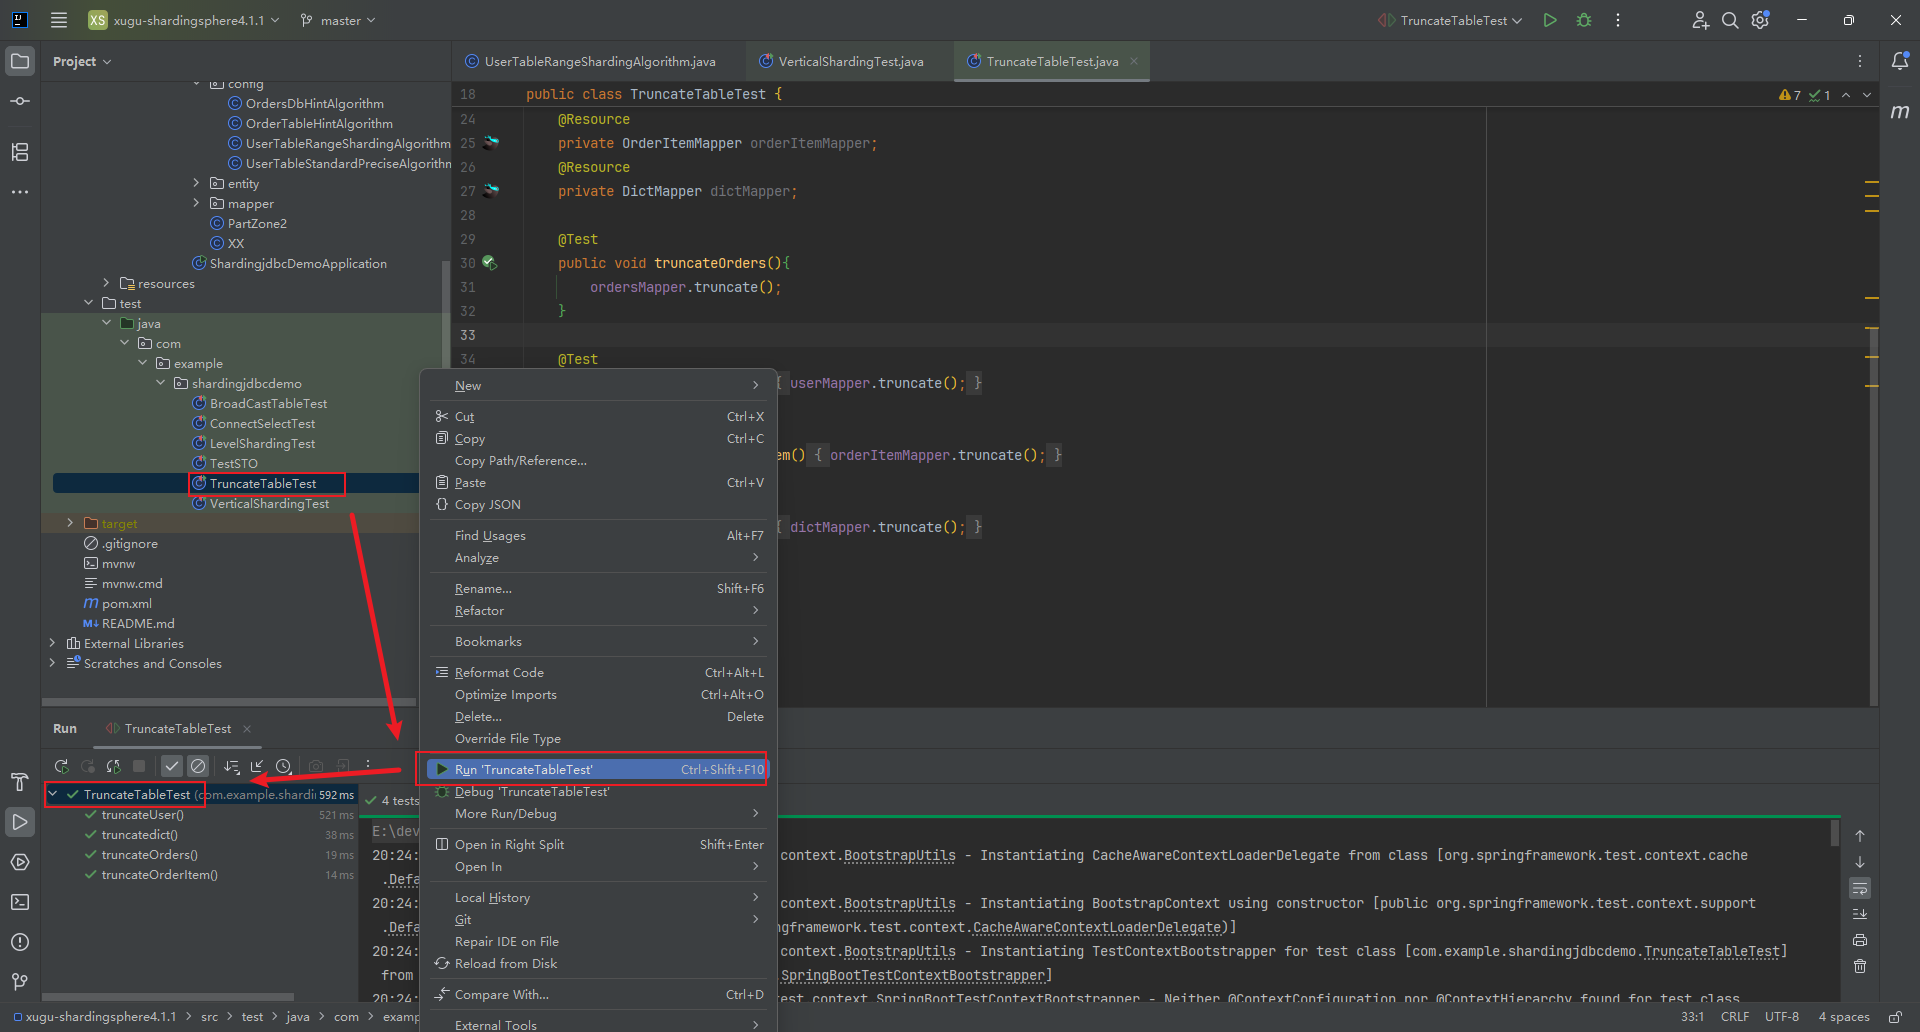Open pom.xml in the project tree
Image resolution: width=1920 pixels, height=1032 pixels.
126,603
